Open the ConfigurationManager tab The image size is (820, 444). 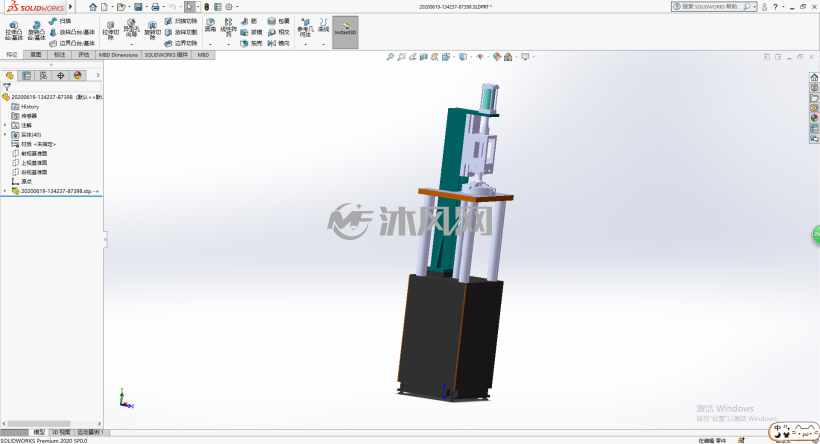pos(43,75)
